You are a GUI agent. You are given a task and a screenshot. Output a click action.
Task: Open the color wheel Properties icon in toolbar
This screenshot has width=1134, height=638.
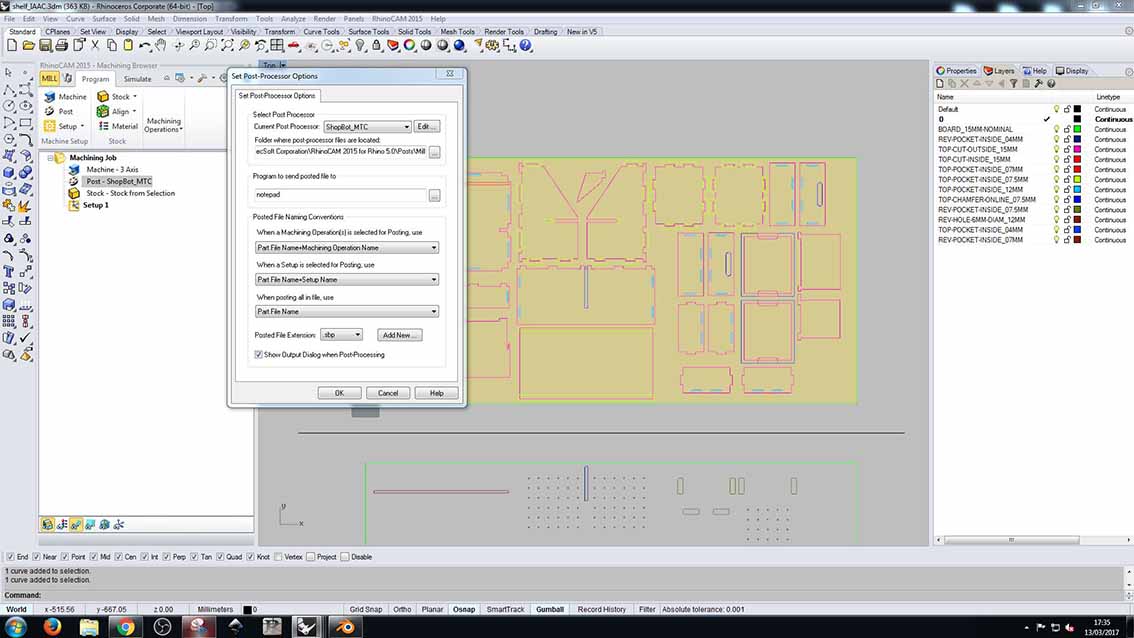tap(409, 46)
